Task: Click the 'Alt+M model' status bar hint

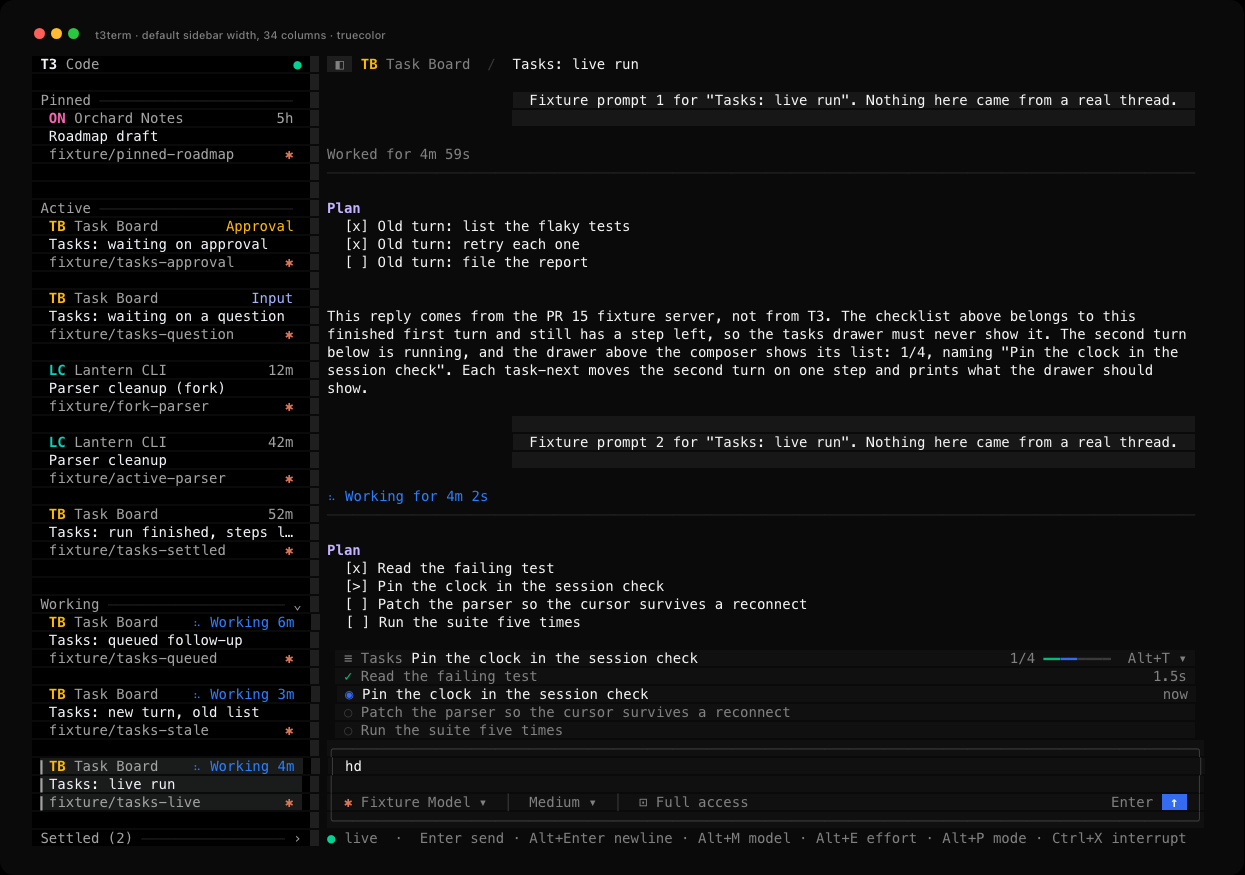Action: (744, 838)
